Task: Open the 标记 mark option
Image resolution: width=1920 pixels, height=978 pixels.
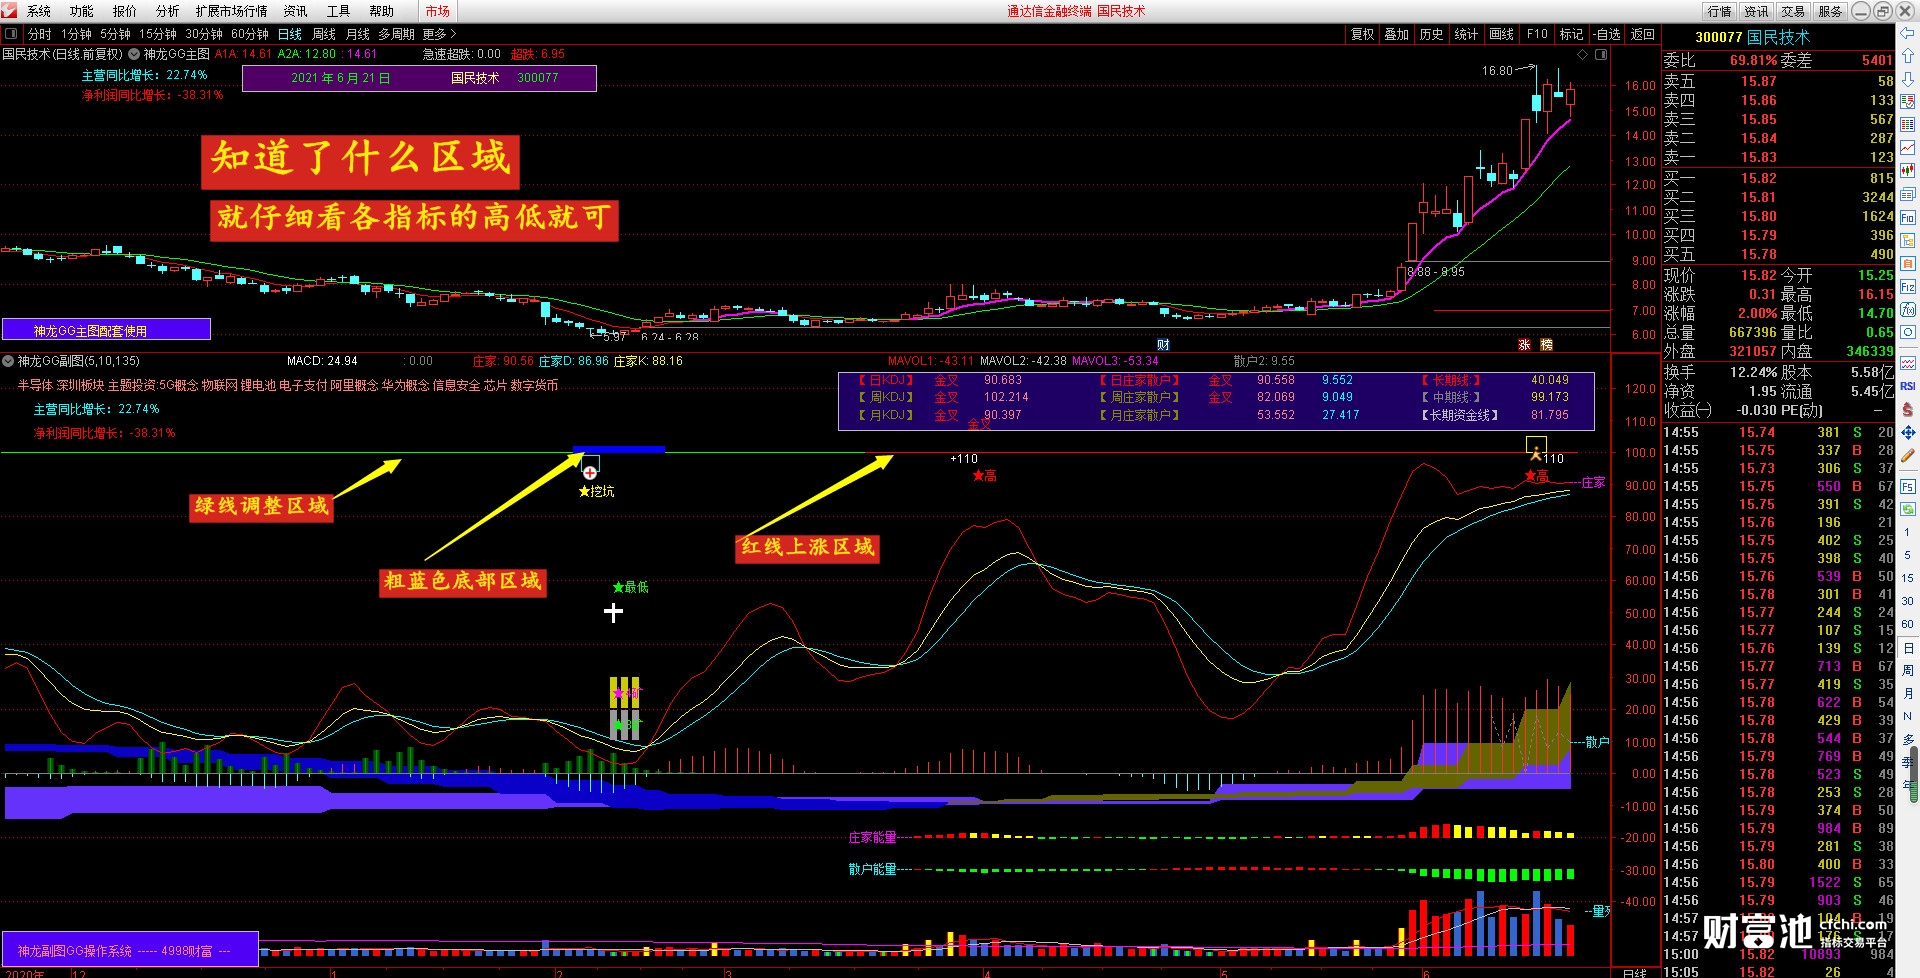Action: pyautogui.click(x=1572, y=34)
